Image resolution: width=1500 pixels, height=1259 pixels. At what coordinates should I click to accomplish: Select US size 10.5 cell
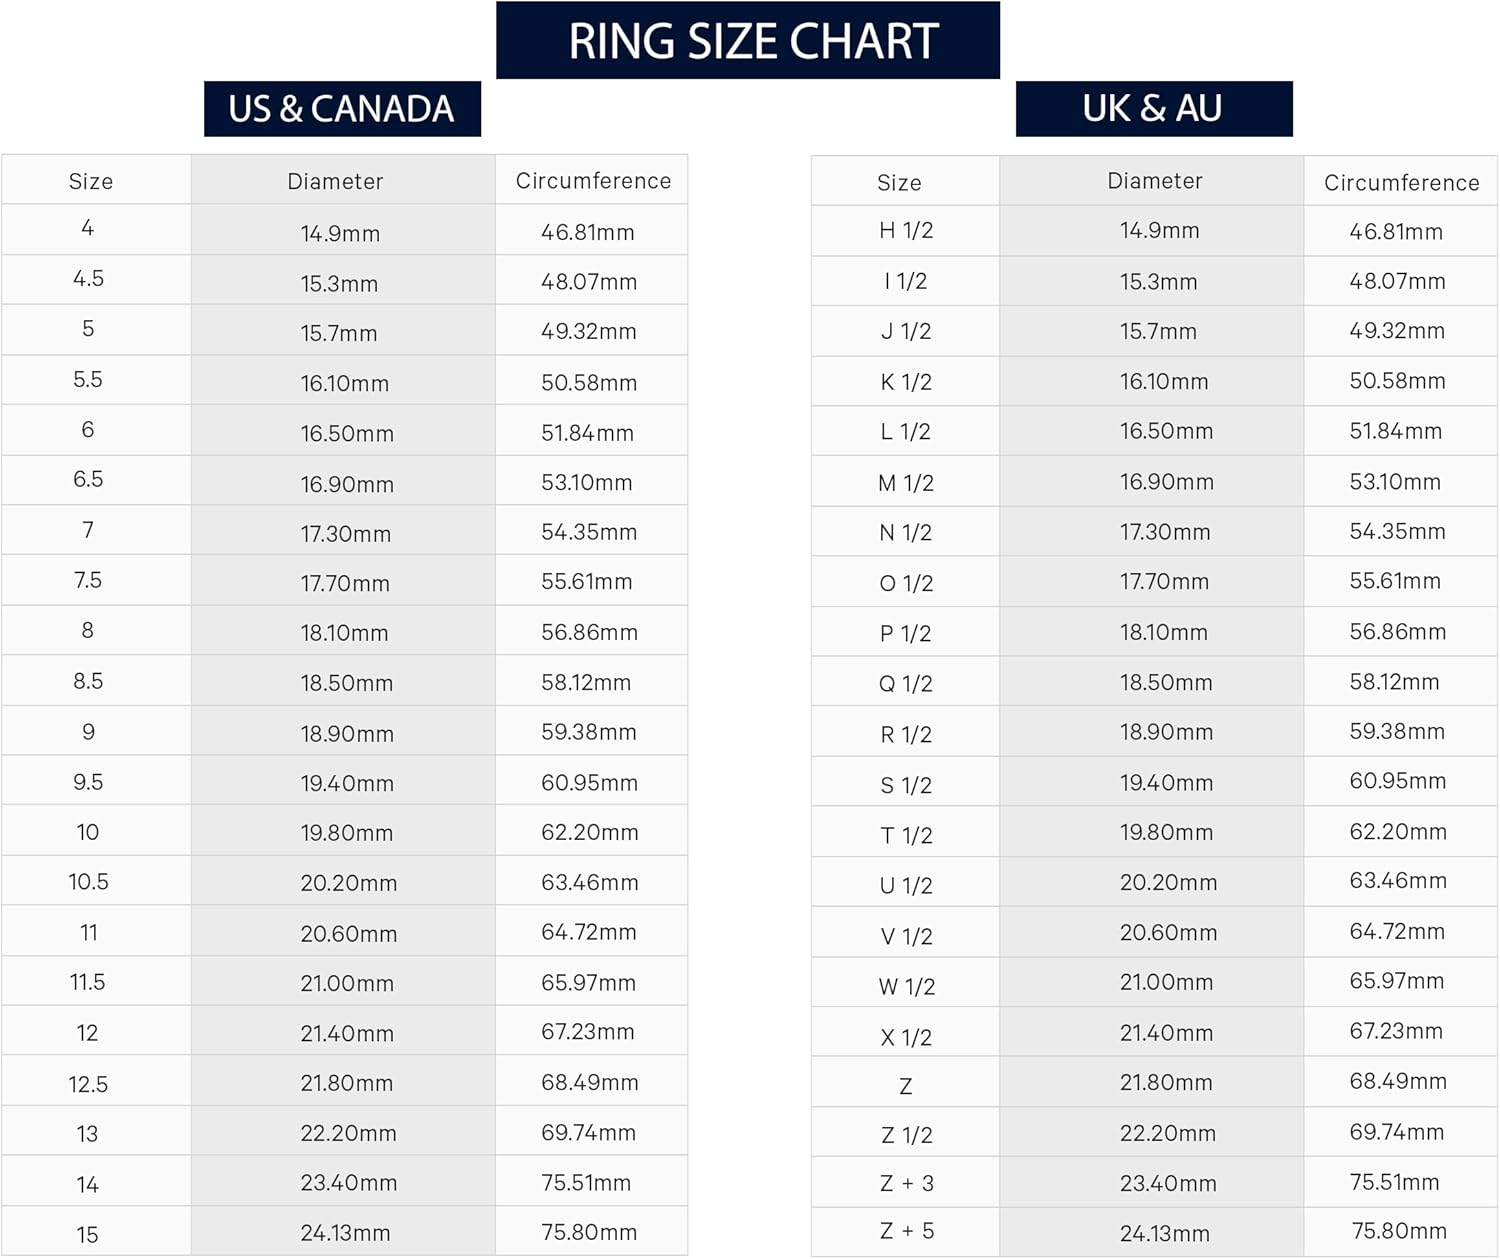(88, 882)
